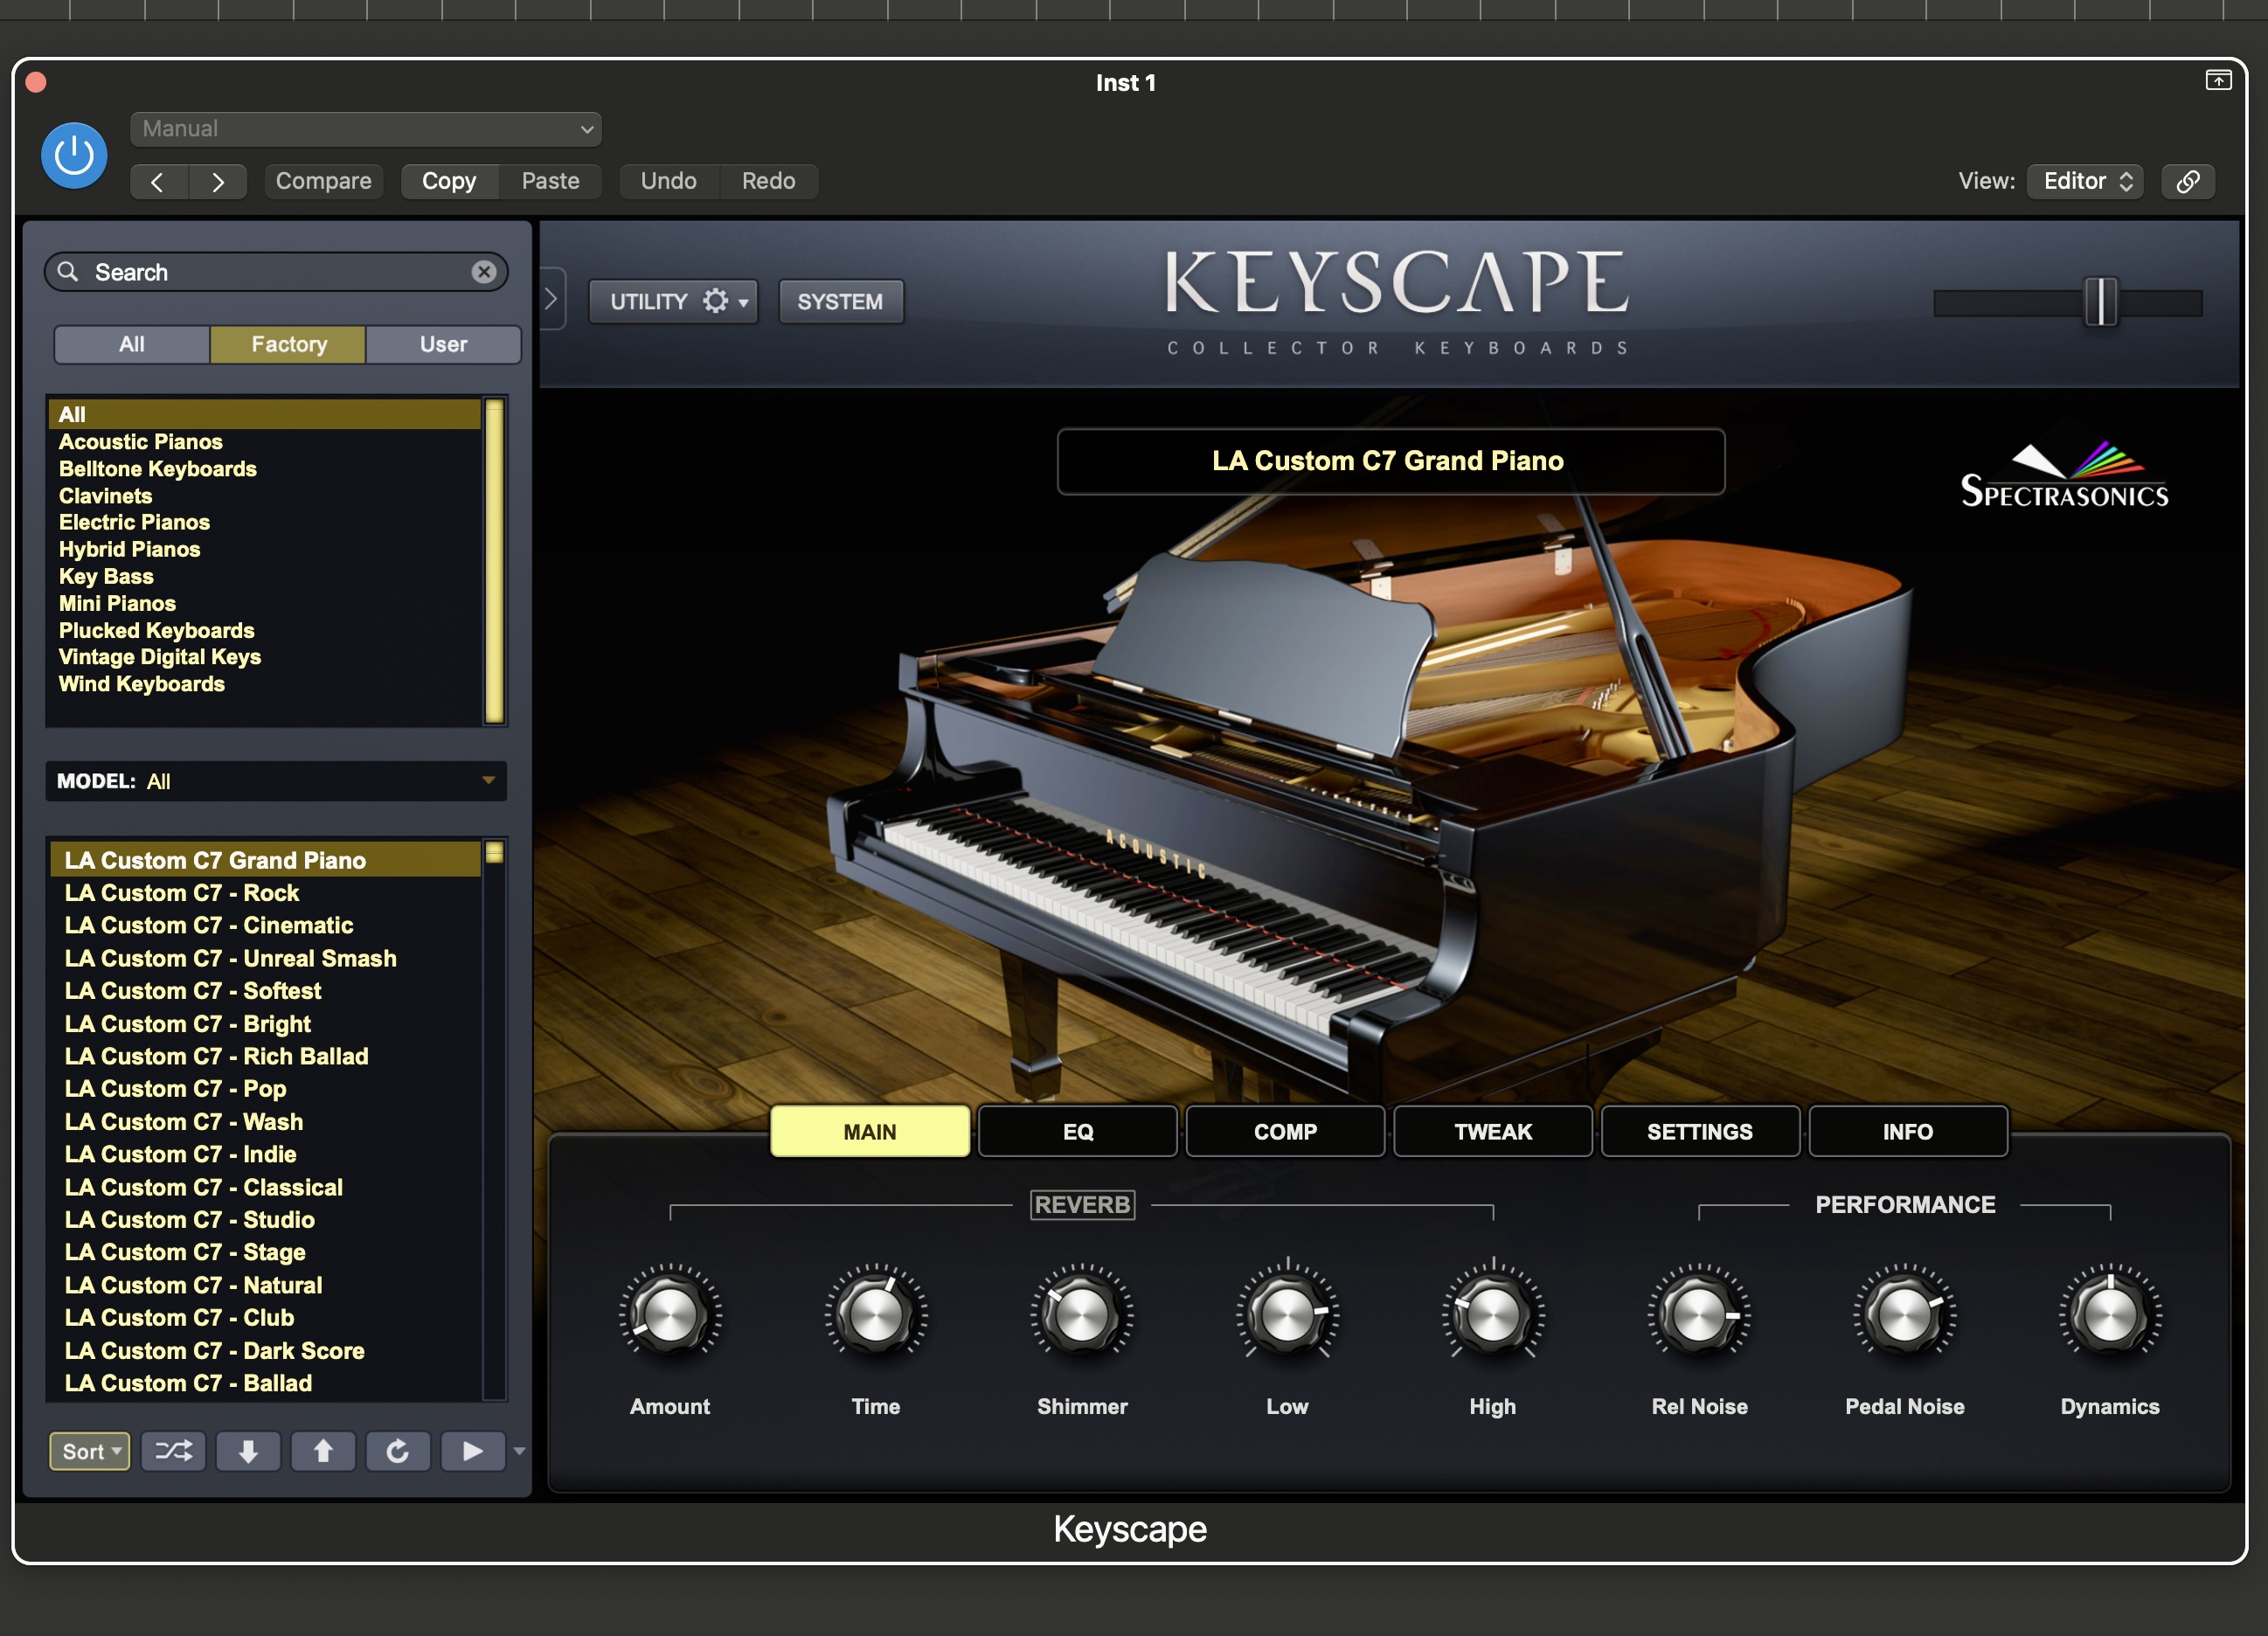Open the Manual preset dropdown

366,129
